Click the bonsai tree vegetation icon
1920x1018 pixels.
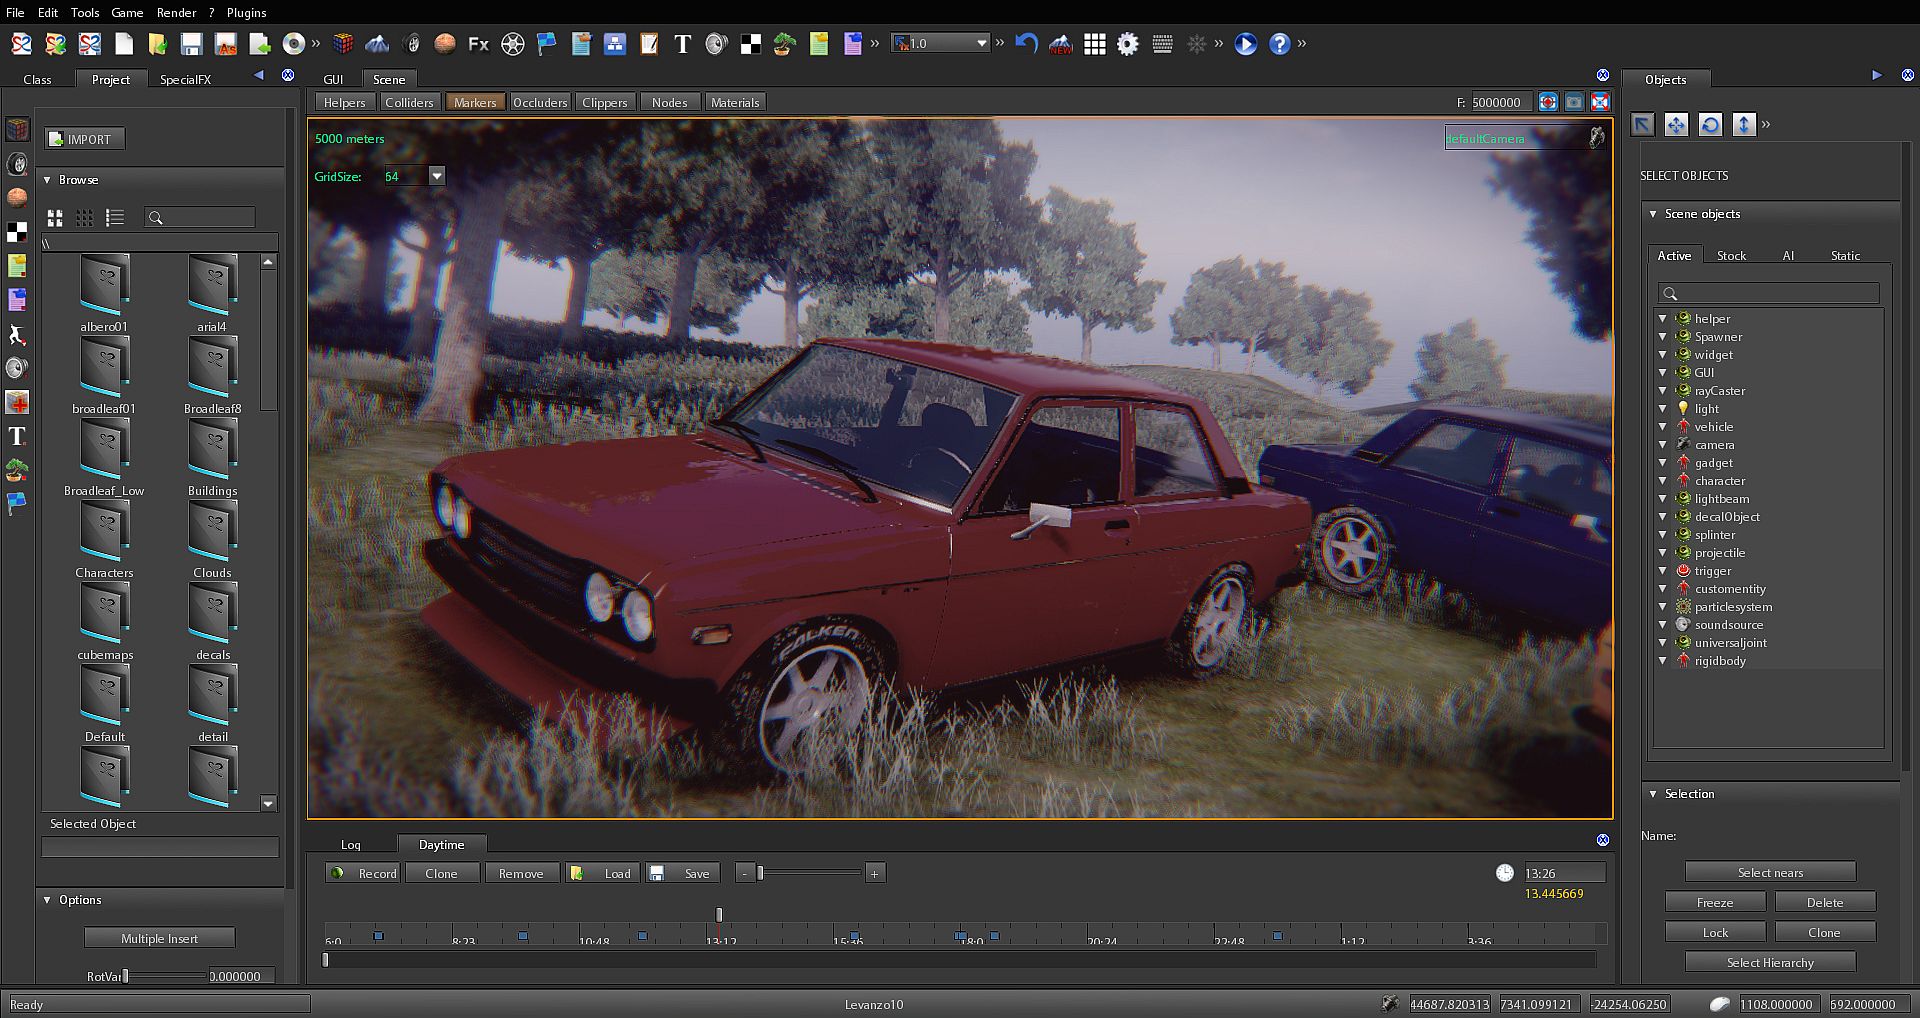pyautogui.click(x=785, y=44)
